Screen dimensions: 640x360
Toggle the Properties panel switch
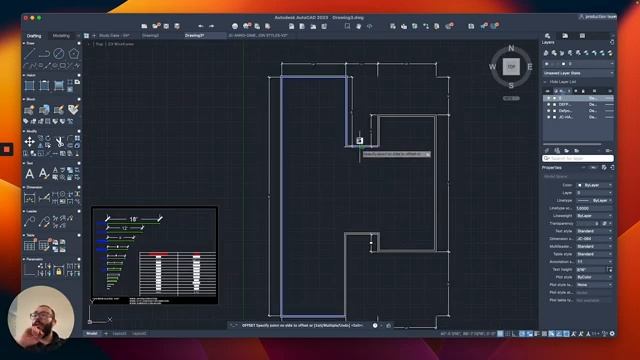click(x=593, y=168)
